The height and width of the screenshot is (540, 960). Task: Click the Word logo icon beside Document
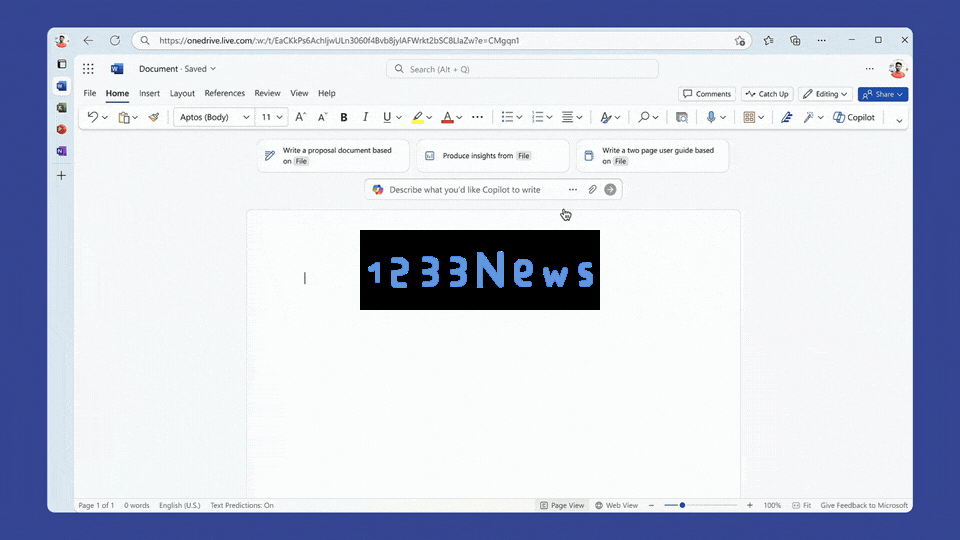point(117,69)
